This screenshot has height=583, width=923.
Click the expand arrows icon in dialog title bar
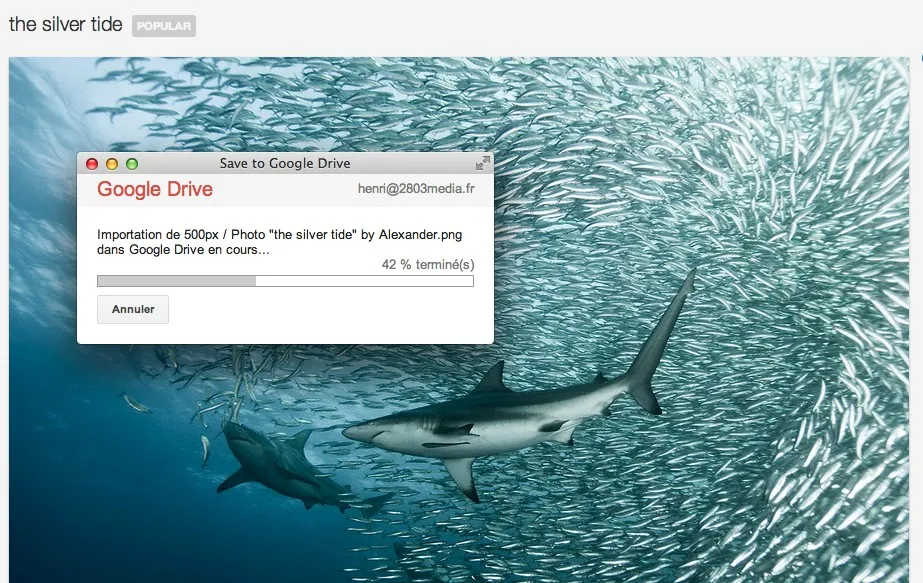click(483, 163)
